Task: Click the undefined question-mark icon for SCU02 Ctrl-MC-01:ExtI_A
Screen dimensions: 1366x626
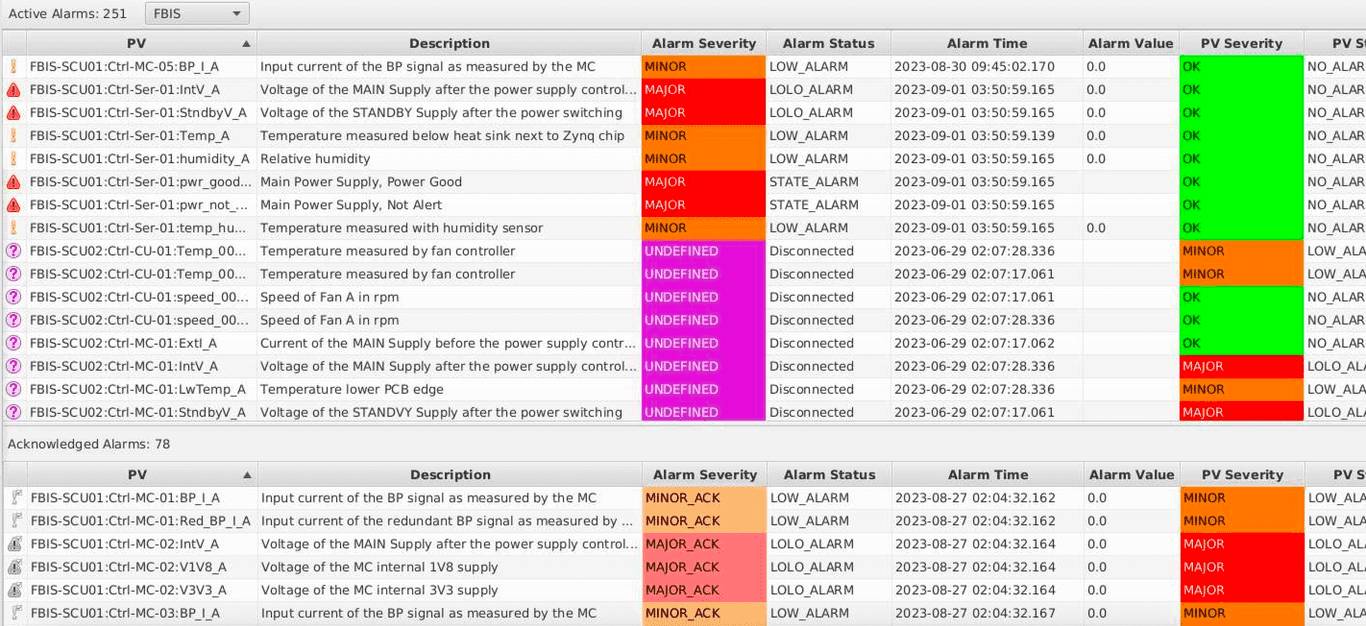Action: 14,343
